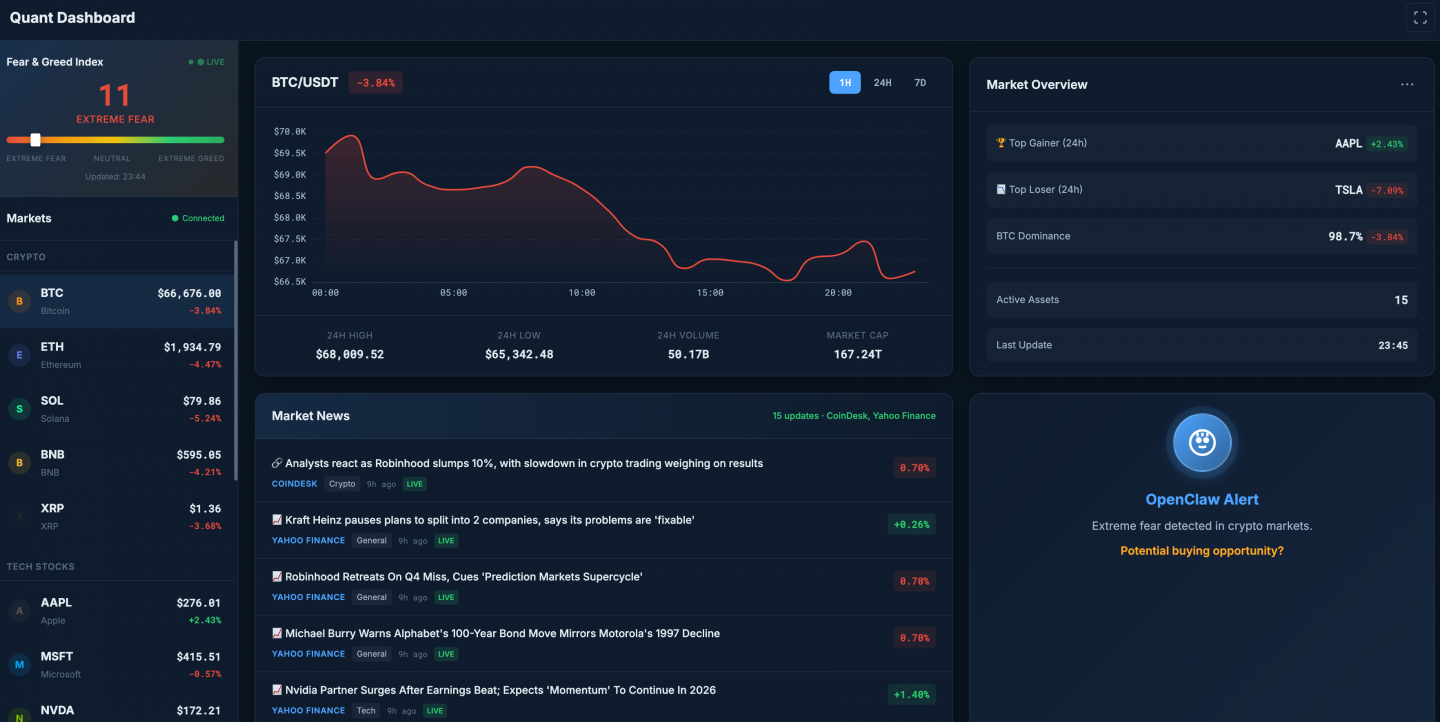Click the fullscreen expand icon
Image resolution: width=1440 pixels, height=722 pixels.
tap(1420, 17)
